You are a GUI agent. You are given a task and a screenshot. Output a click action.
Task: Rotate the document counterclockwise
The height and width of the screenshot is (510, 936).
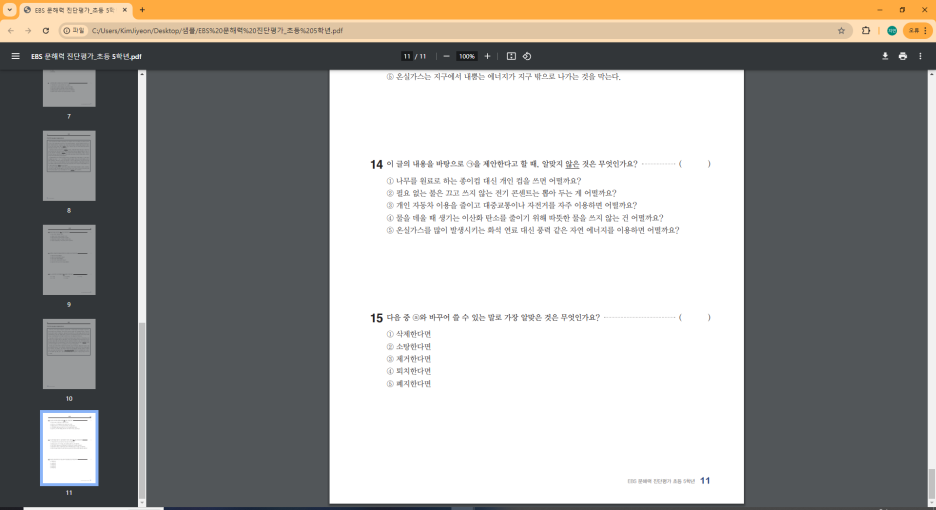[x=526, y=56]
